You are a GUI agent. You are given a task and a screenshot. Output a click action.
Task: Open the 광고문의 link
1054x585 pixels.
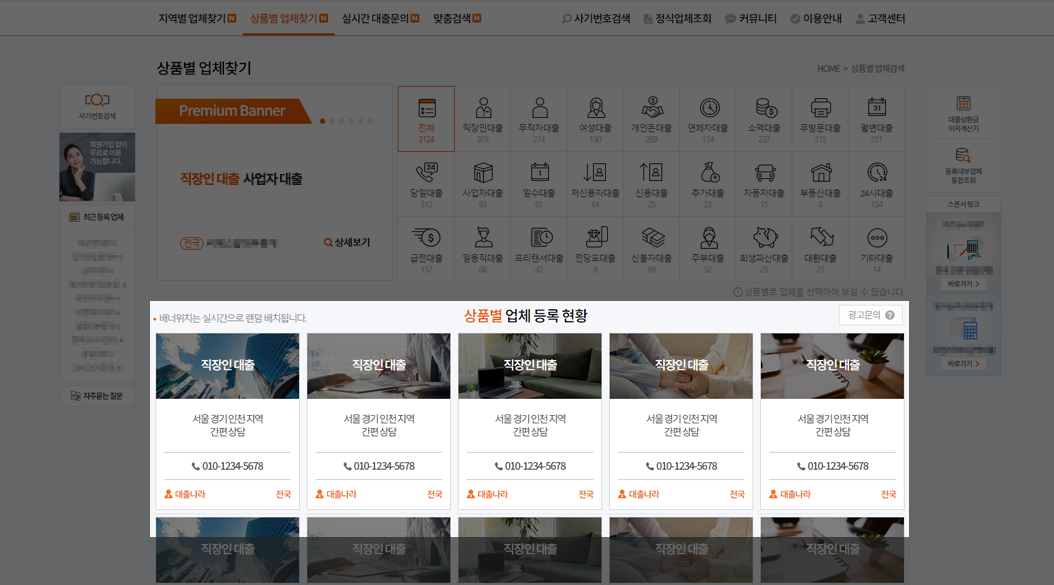(x=870, y=313)
